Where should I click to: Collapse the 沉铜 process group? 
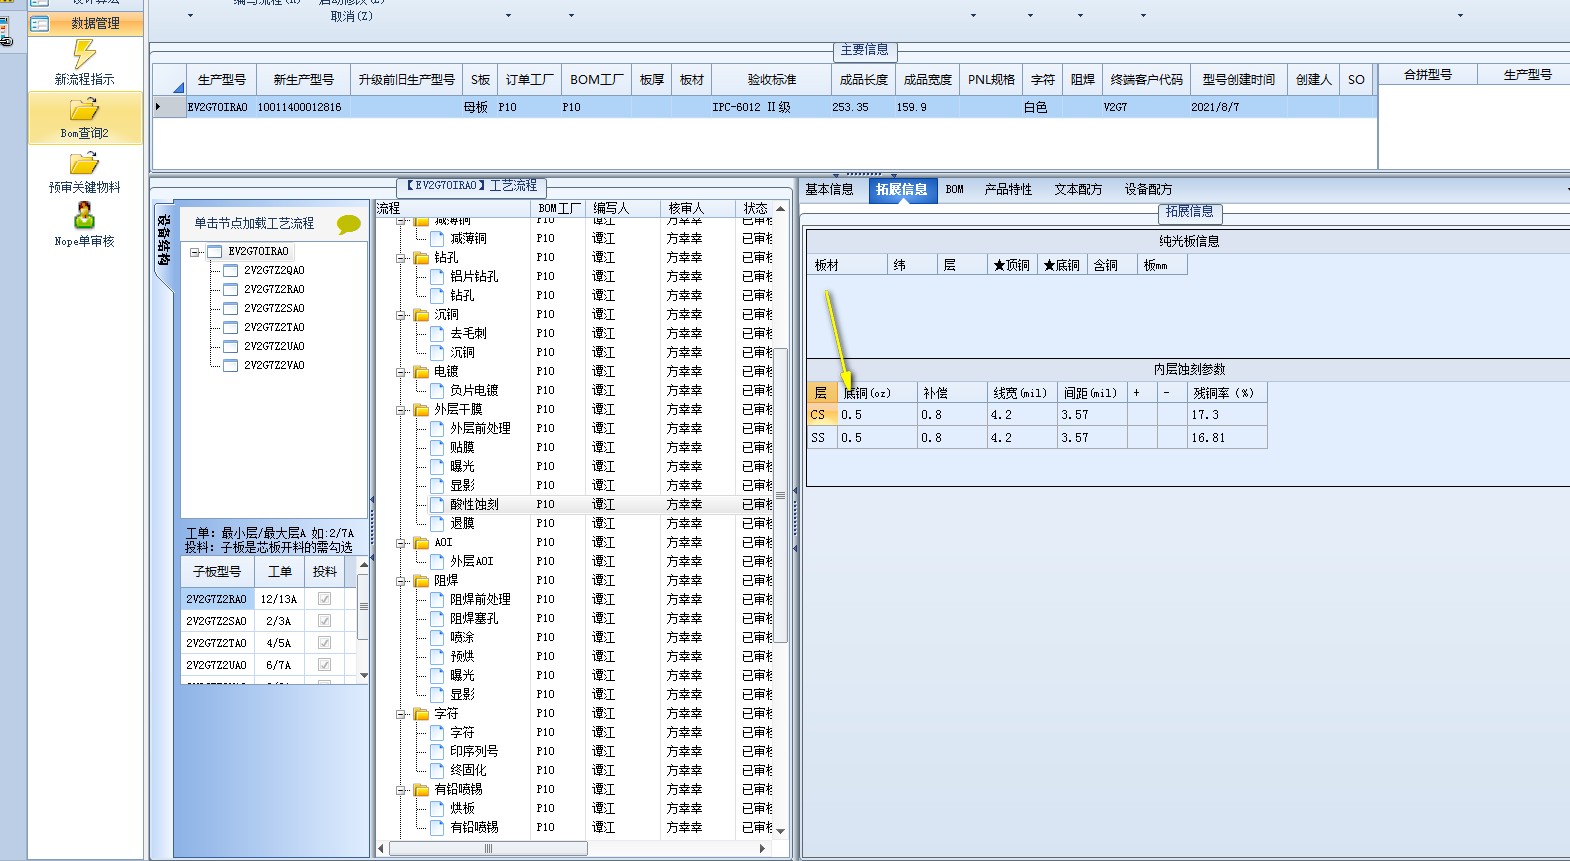(402, 315)
